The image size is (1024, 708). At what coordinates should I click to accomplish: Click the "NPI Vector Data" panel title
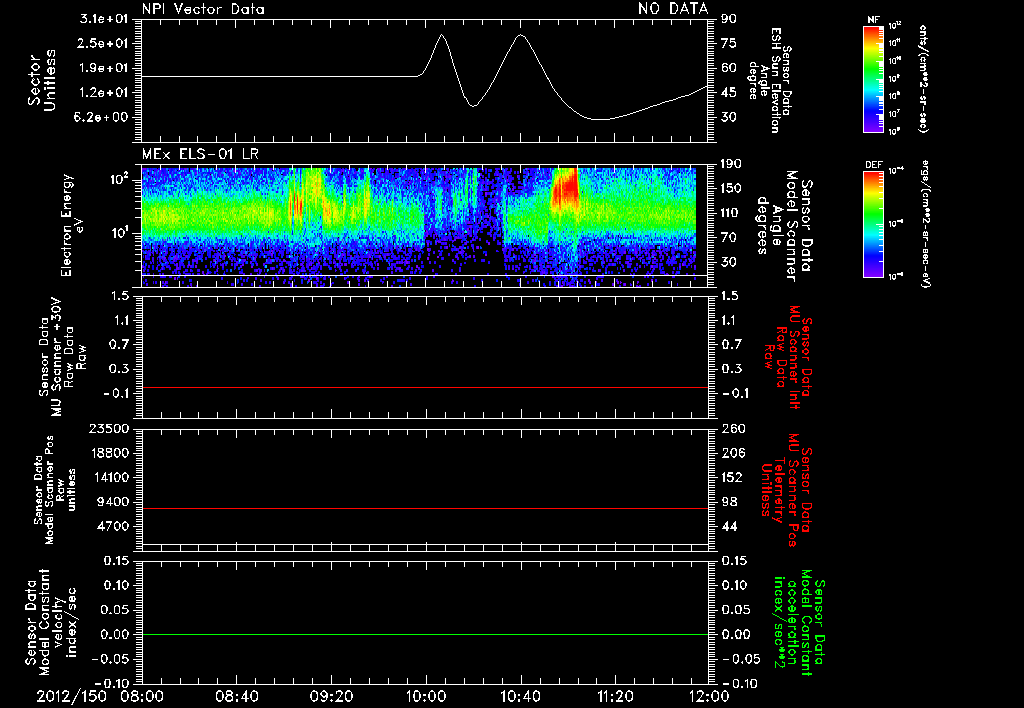(x=203, y=9)
